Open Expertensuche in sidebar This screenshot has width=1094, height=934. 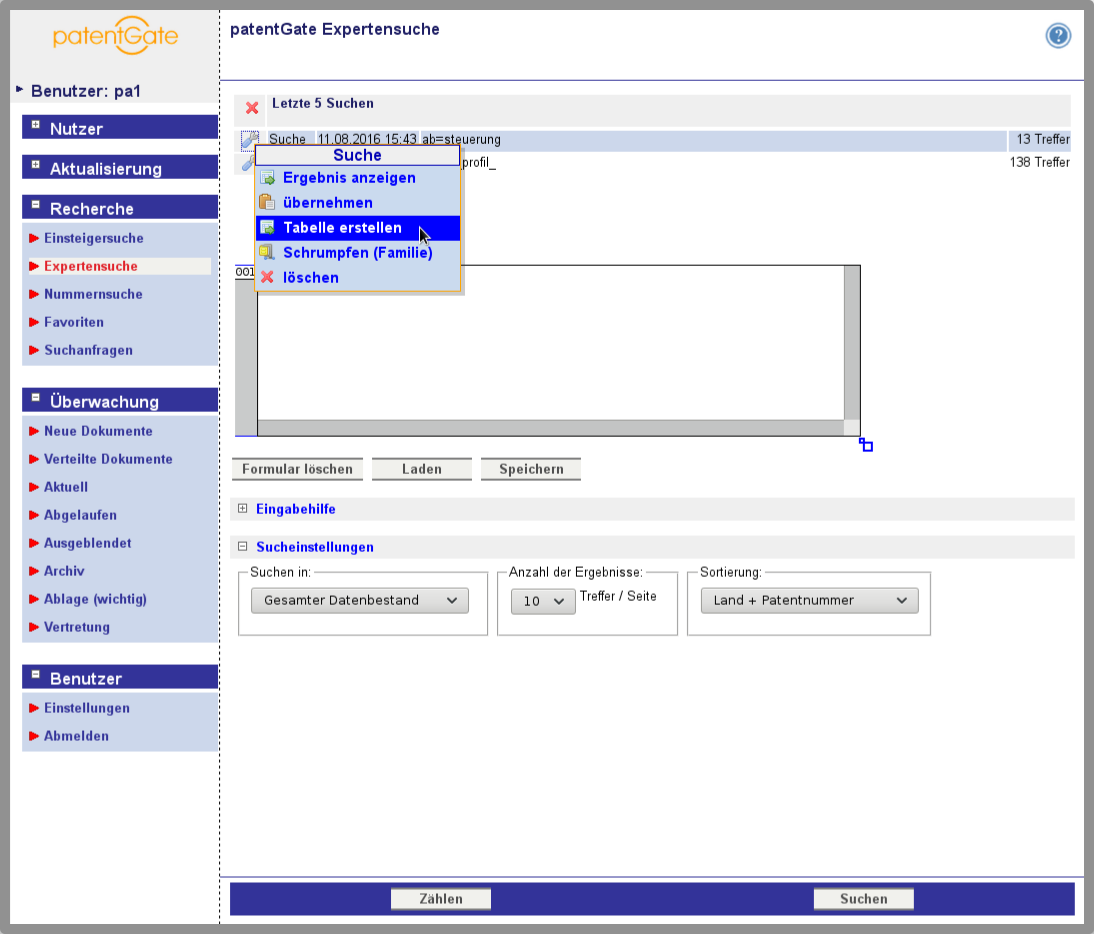[x=91, y=266]
